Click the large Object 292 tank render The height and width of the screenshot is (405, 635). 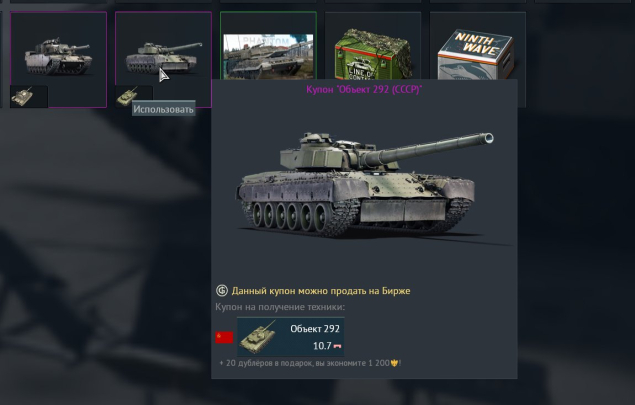pos(364,184)
